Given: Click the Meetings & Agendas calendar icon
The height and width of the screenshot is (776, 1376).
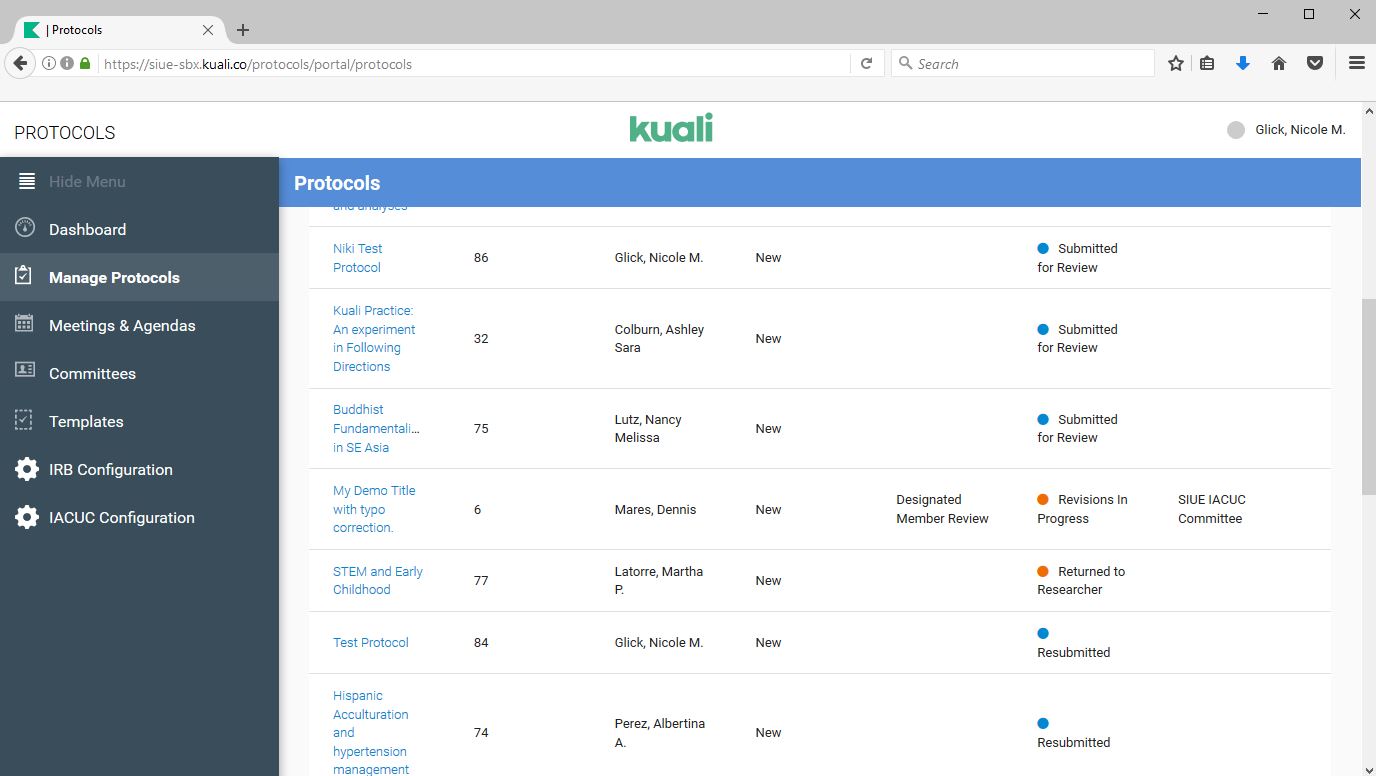Looking at the screenshot, I should pyautogui.click(x=26, y=325).
